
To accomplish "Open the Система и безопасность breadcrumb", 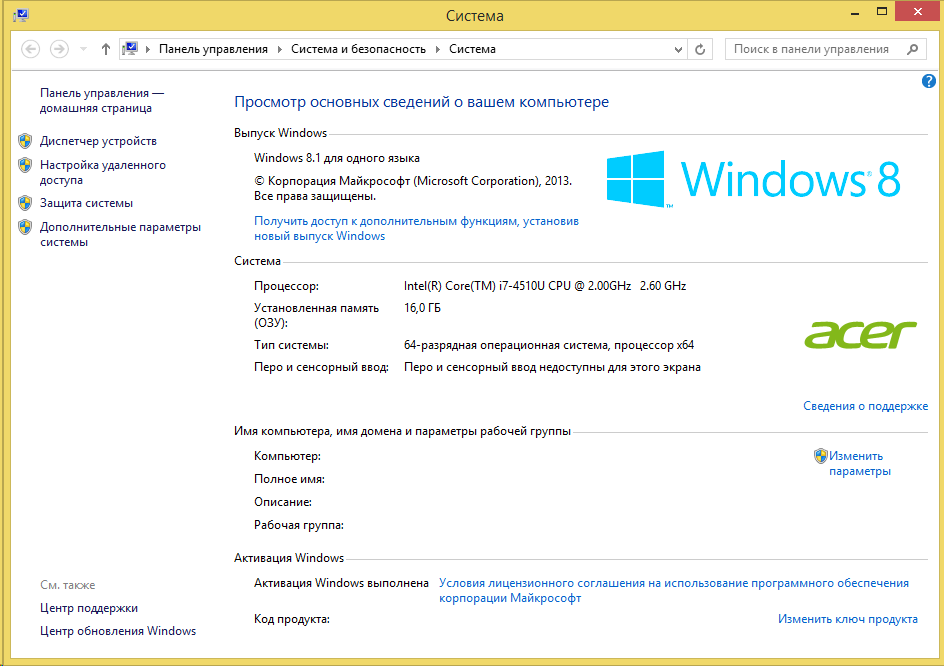I will (x=358, y=49).
